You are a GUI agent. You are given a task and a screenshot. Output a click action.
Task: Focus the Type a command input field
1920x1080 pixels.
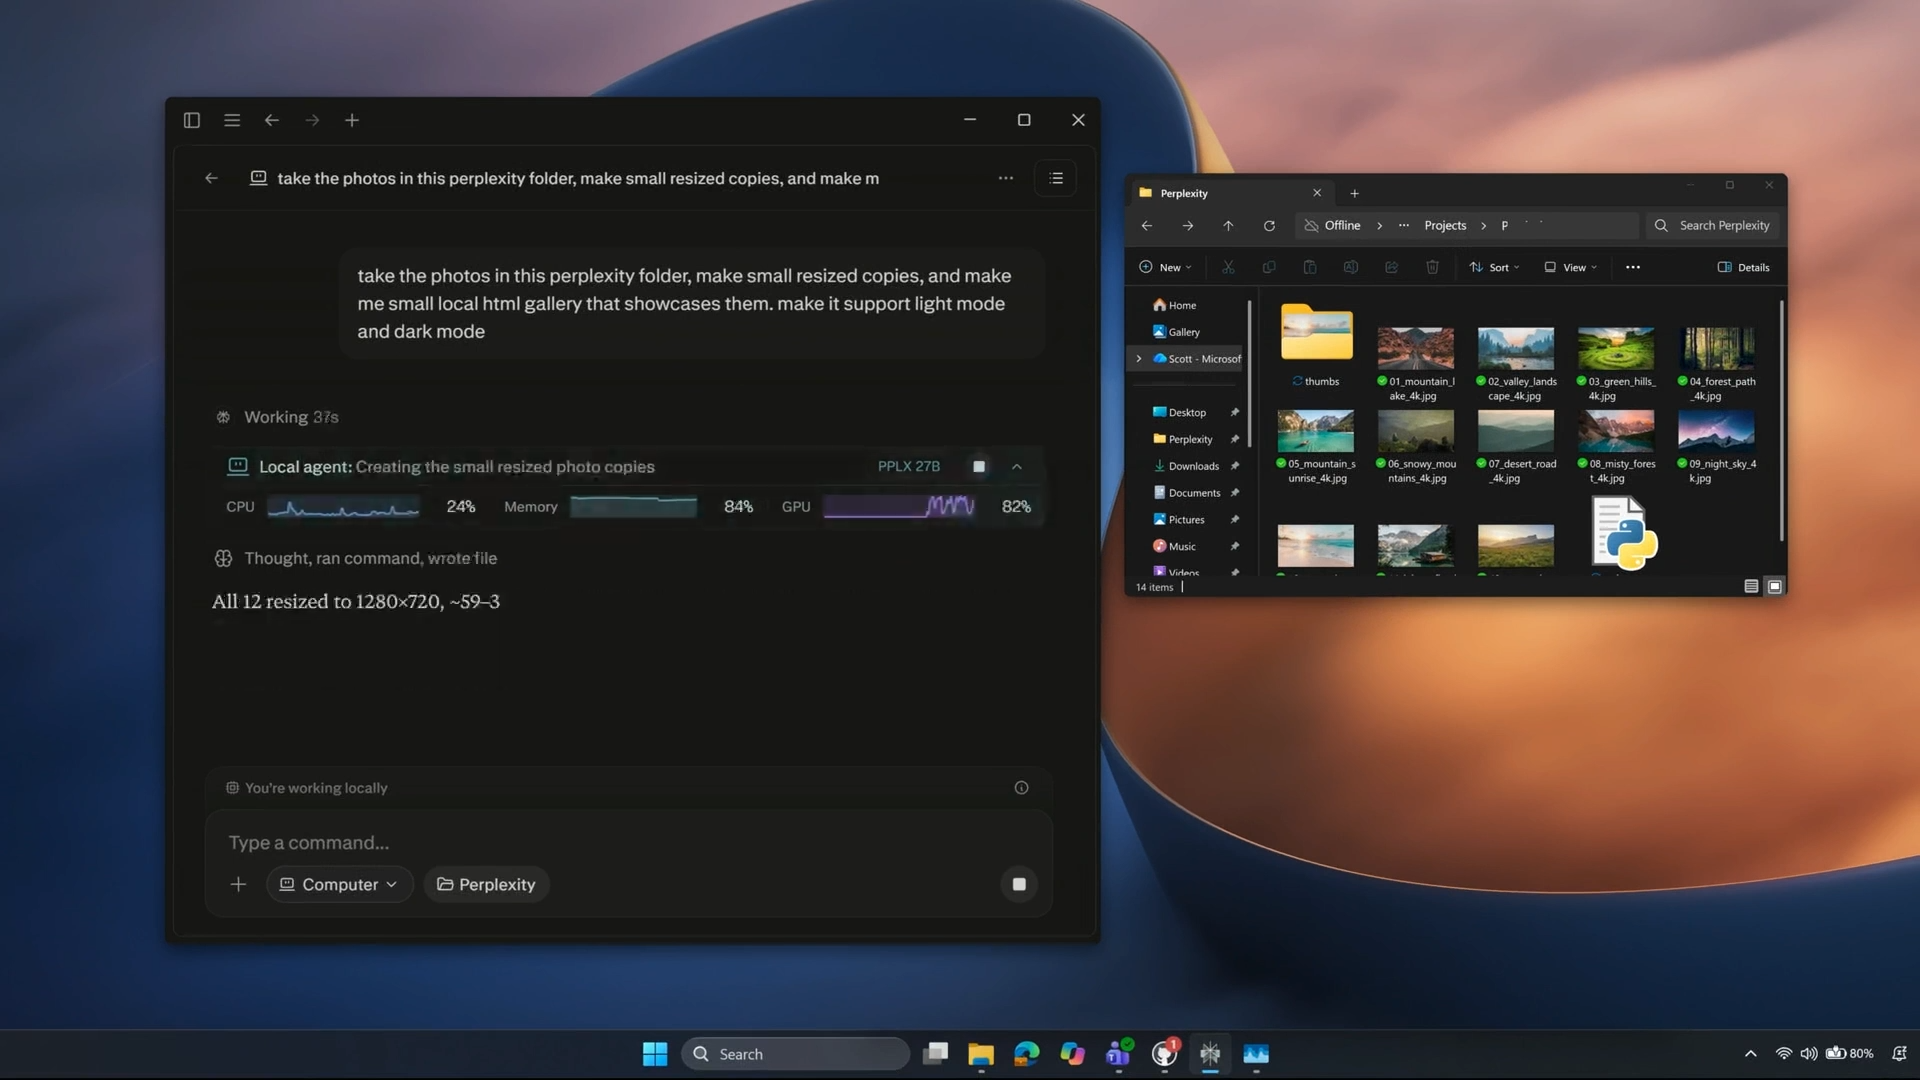coord(628,842)
